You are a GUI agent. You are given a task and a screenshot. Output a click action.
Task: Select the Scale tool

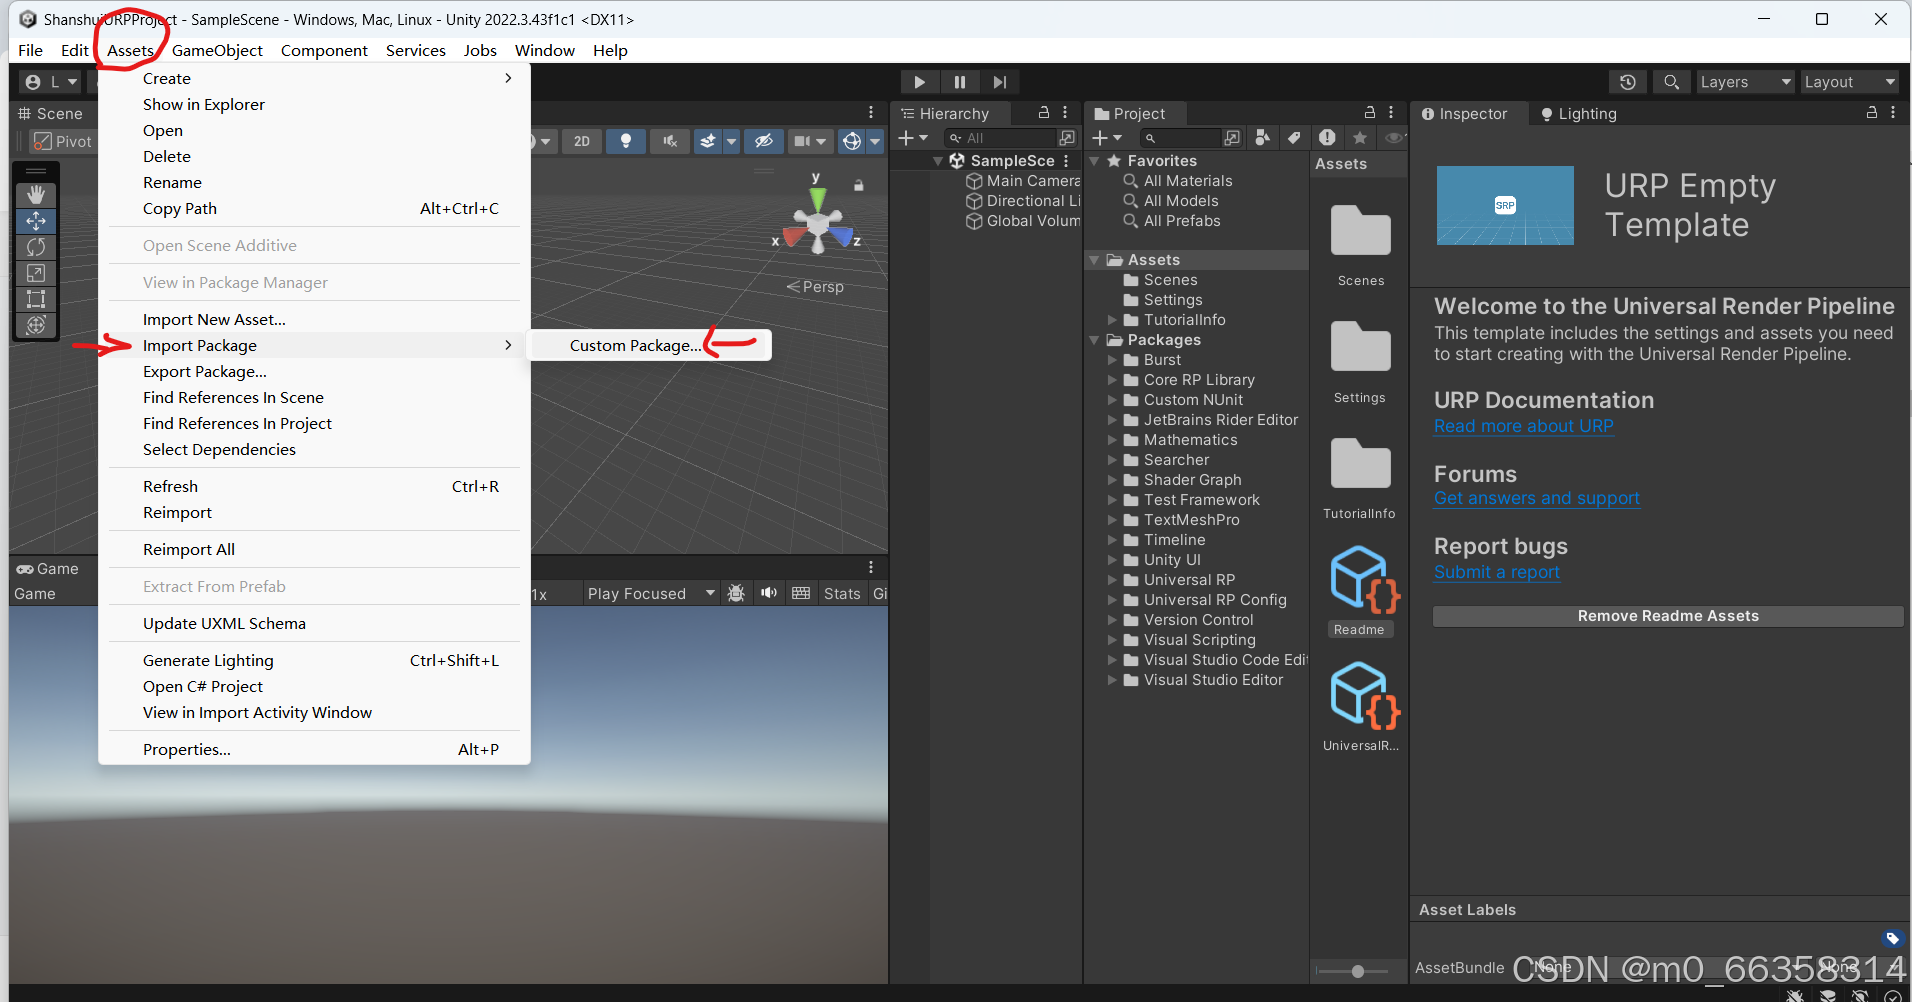[x=36, y=273]
